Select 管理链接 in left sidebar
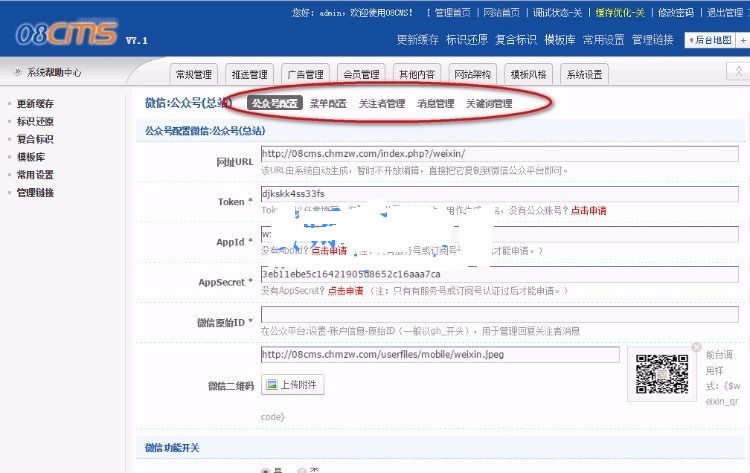The image size is (750, 473). coord(35,193)
